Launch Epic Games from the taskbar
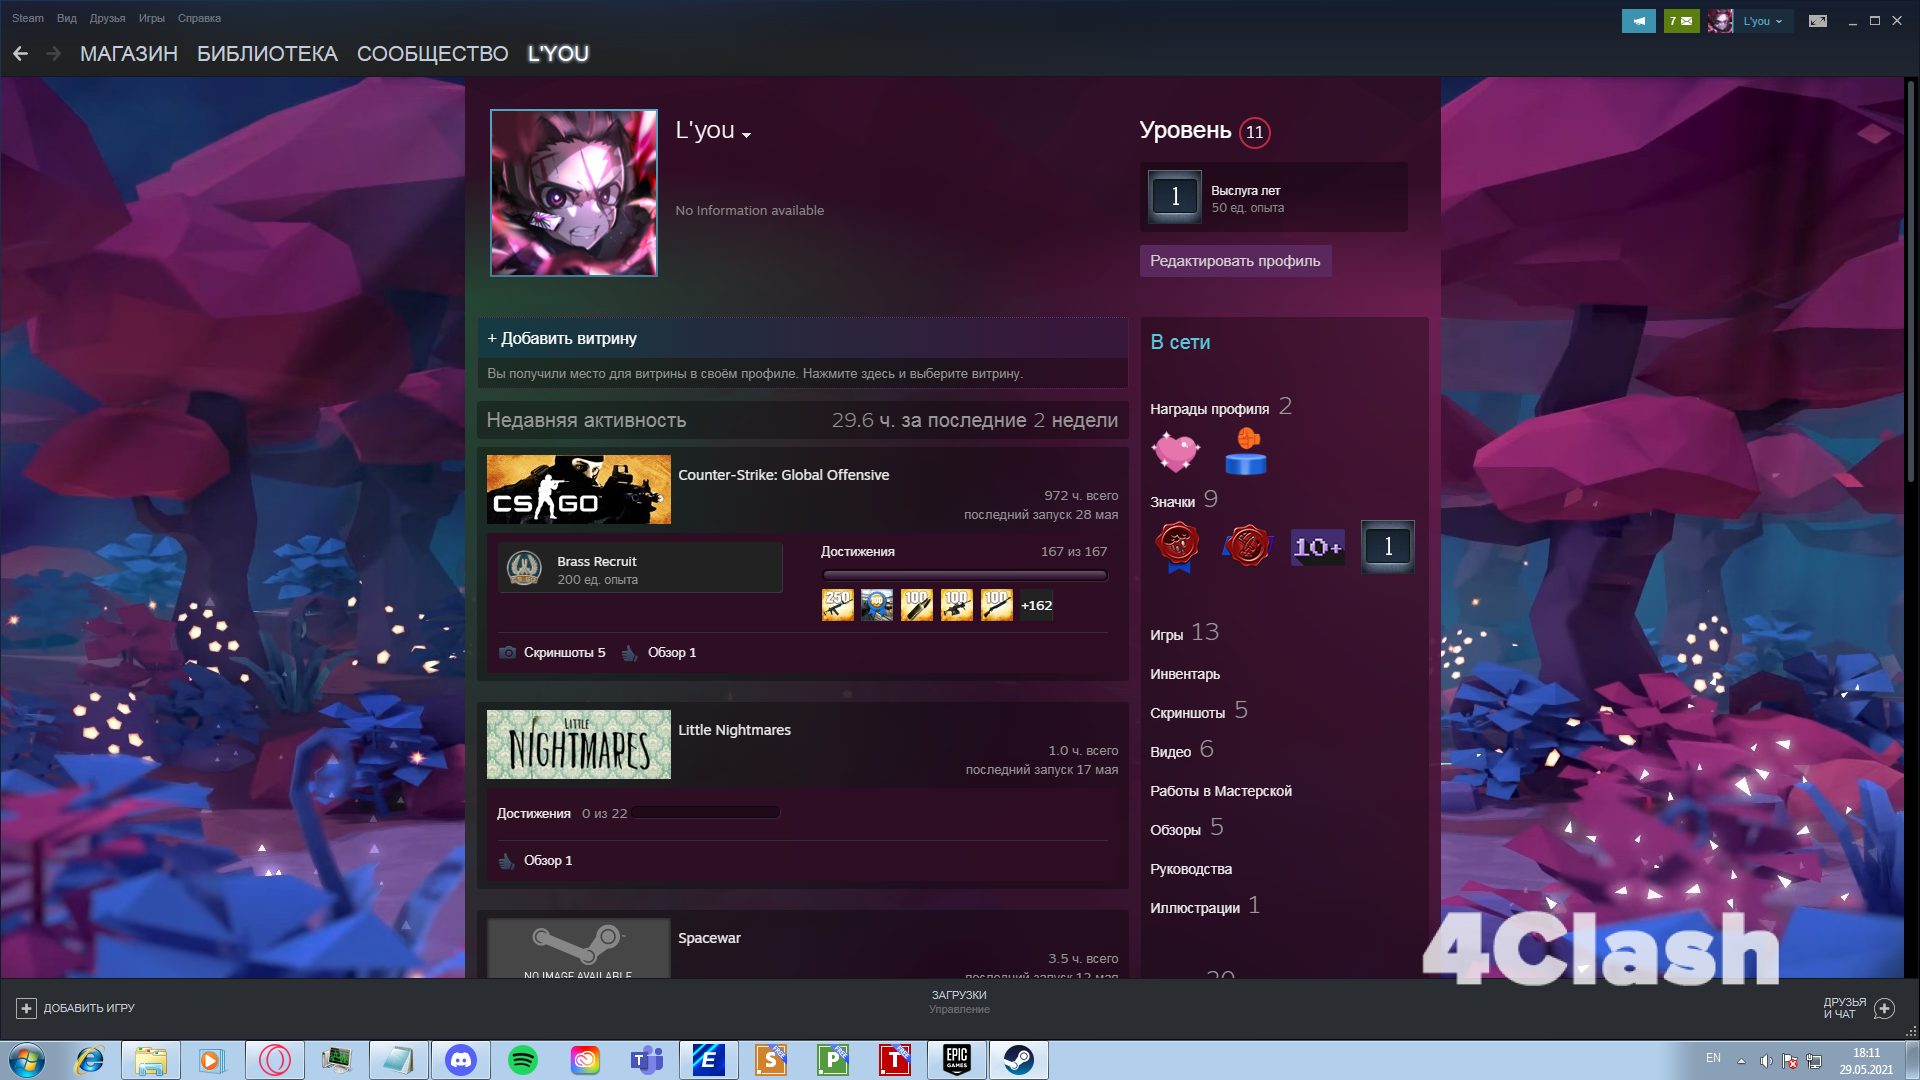 (957, 1060)
